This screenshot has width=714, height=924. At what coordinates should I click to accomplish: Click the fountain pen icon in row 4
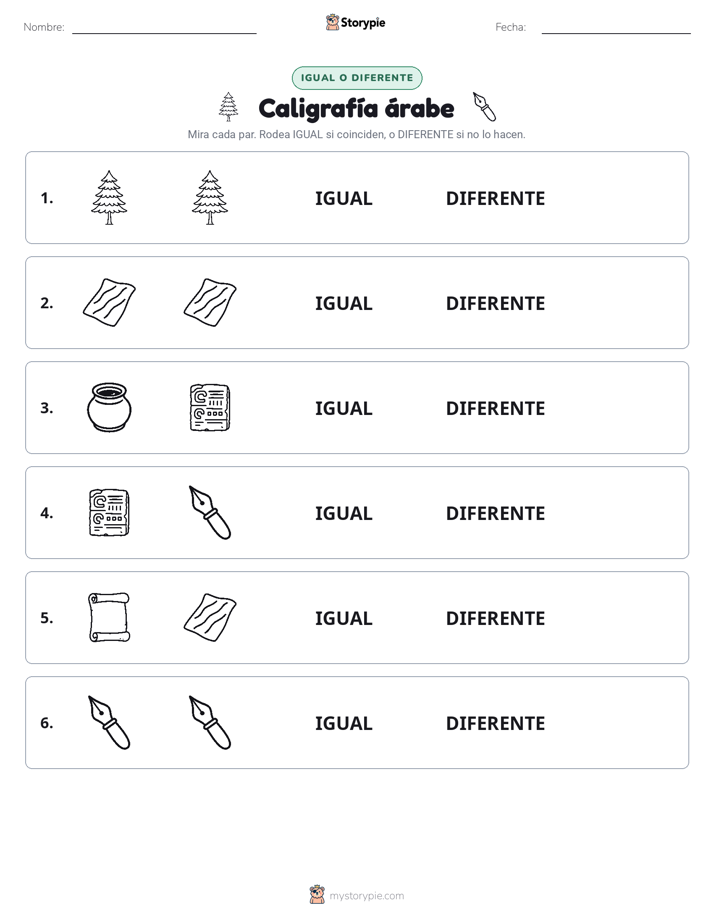210,512
